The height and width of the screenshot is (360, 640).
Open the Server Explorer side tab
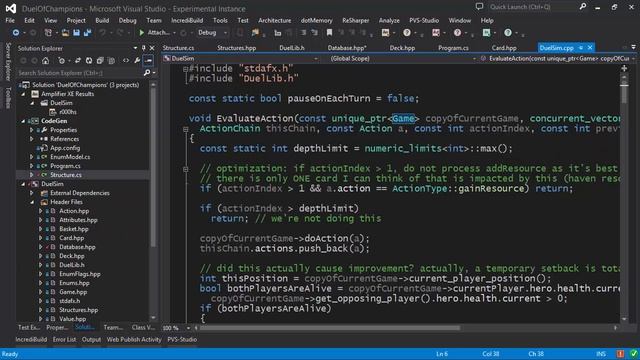[8, 61]
